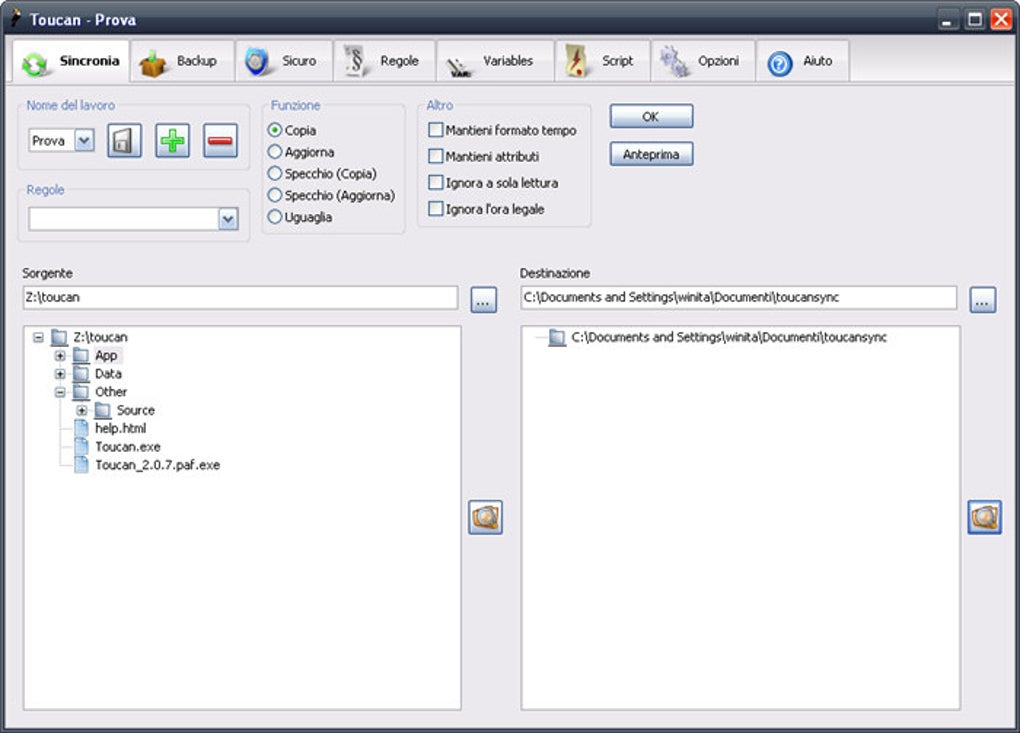This screenshot has height=733, width=1020.
Task: Click the Z:\toucan root folder icon
Action: (59, 338)
